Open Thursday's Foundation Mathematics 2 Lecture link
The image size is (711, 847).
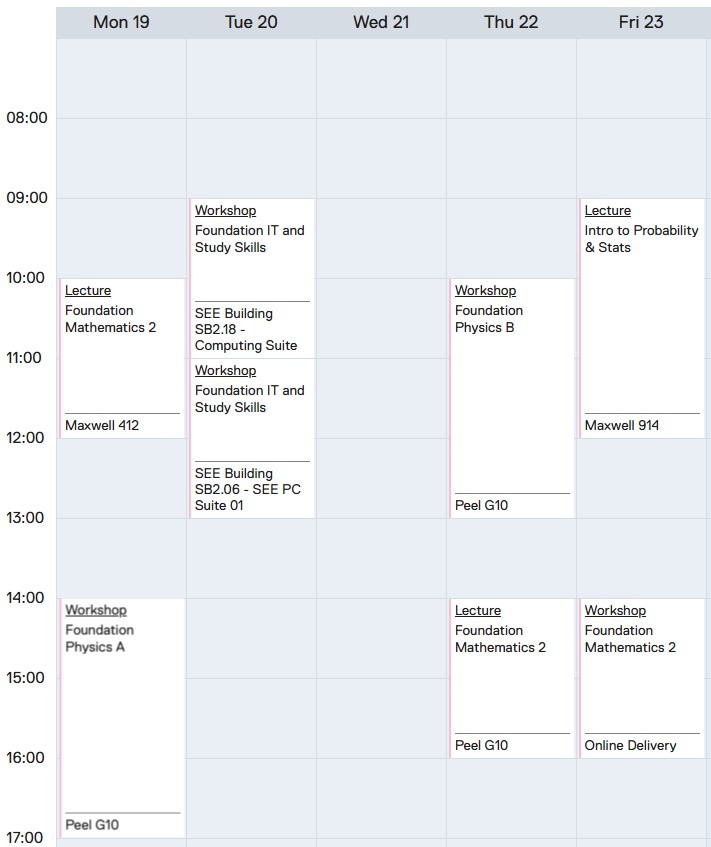[478, 611]
